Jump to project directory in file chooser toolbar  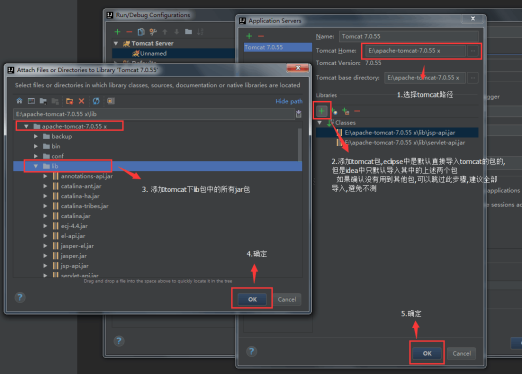(x=43, y=101)
